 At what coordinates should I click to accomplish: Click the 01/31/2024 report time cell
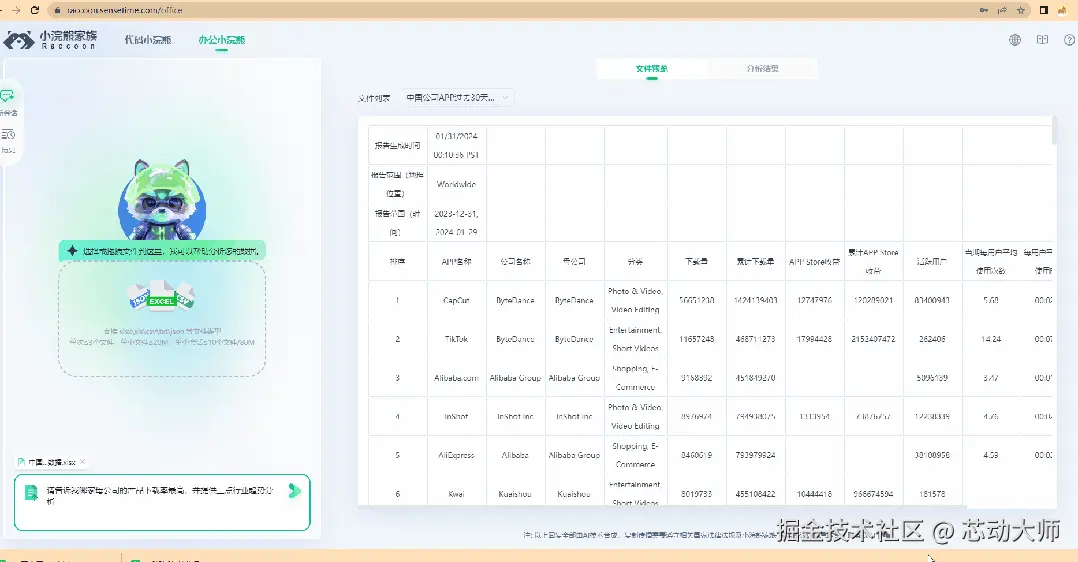pyautogui.click(x=456, y=145)
